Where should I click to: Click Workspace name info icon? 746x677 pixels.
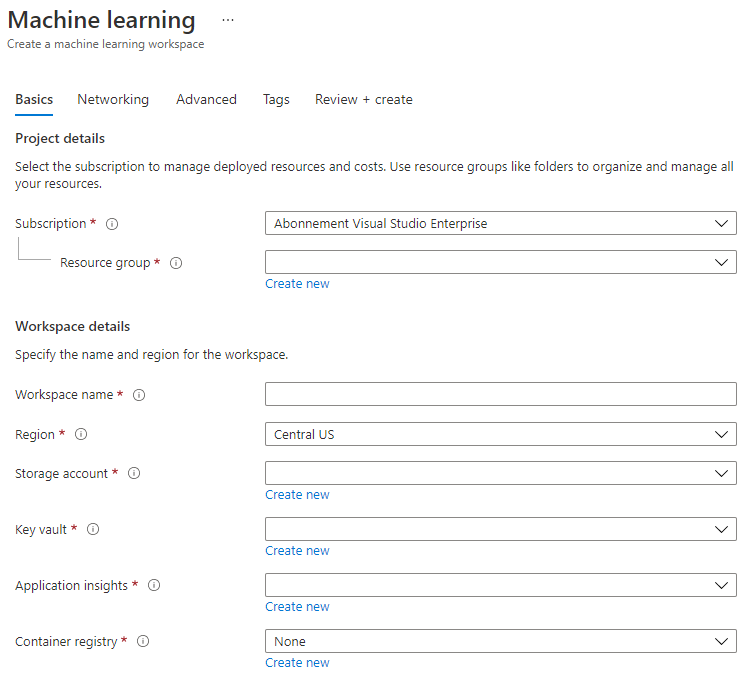click(x=139, y=395)
